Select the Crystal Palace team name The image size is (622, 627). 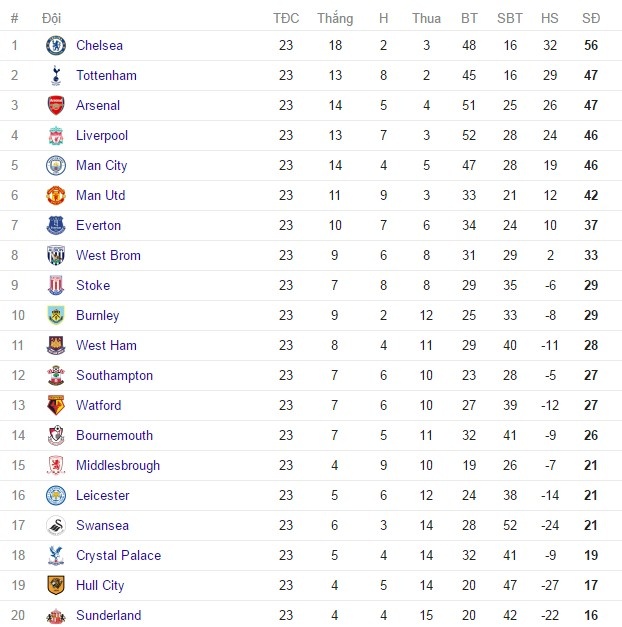[118, 555]
